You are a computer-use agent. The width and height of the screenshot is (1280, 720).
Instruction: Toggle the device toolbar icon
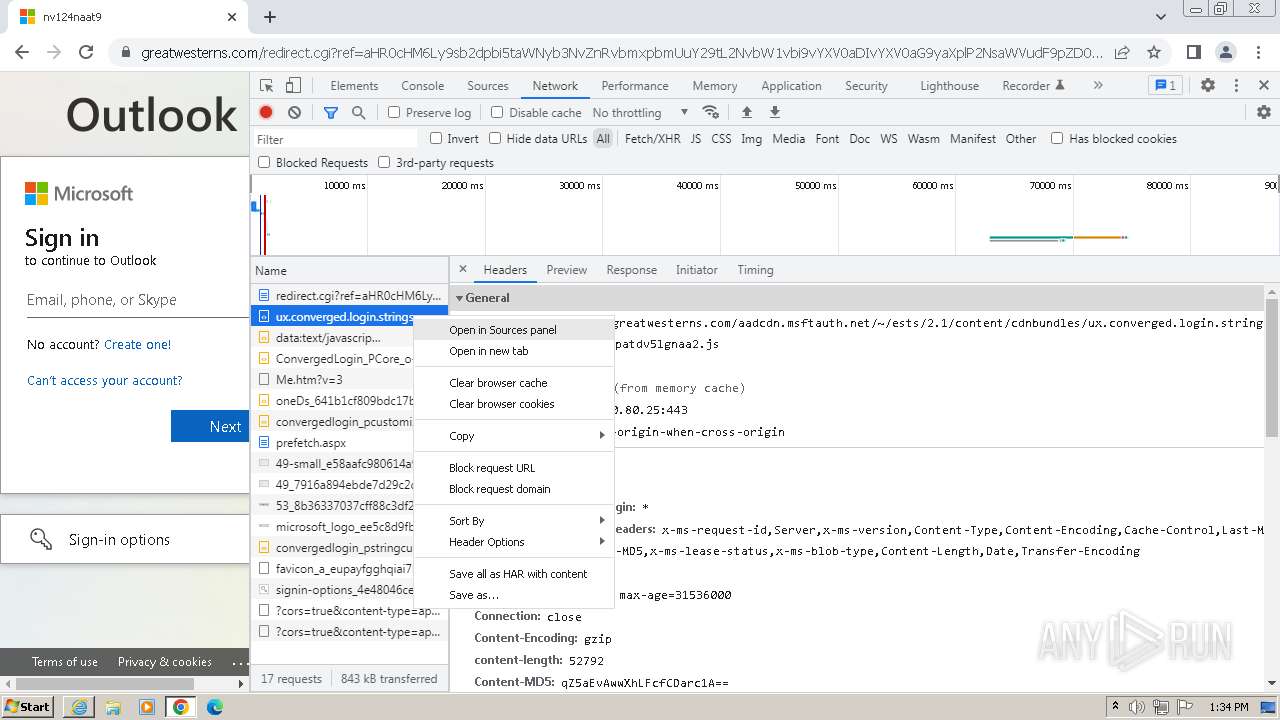(x=293, y=86)
